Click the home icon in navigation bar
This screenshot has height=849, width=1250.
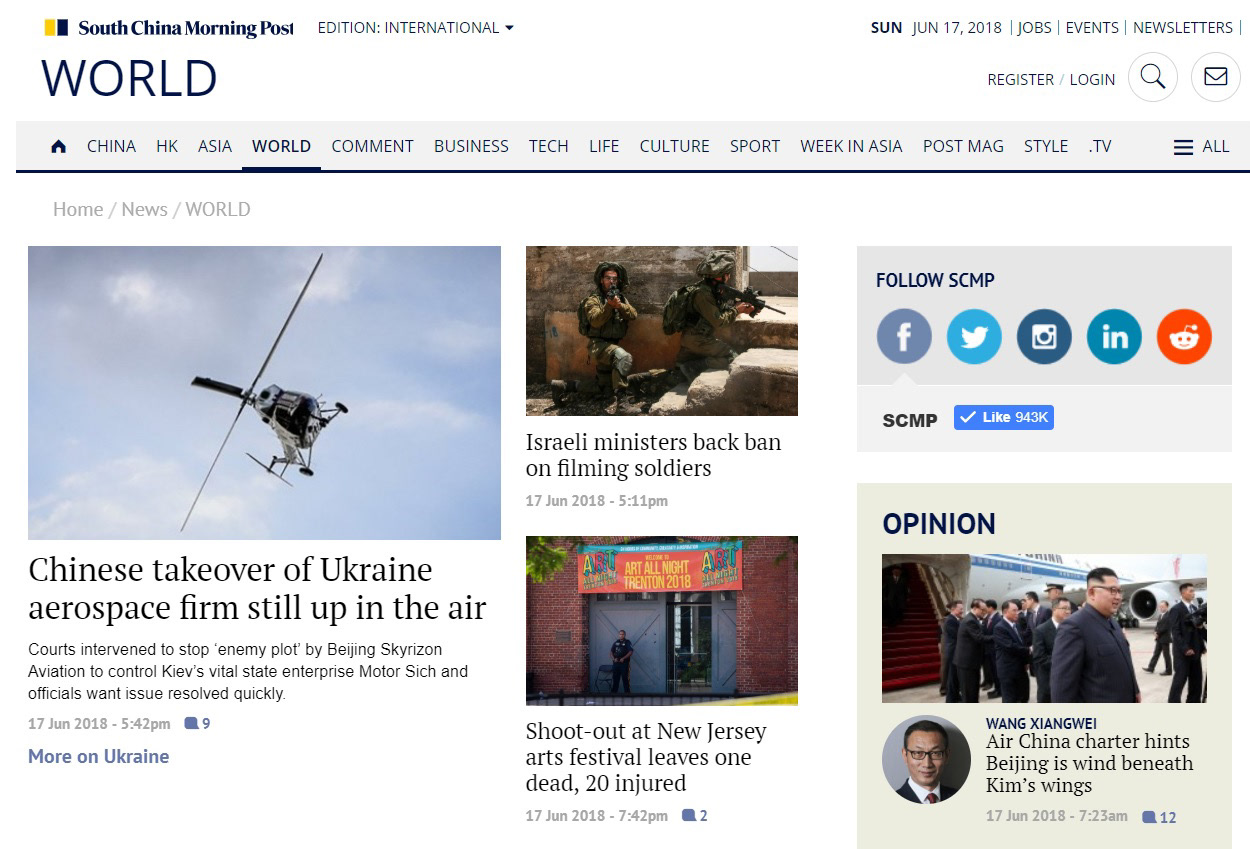(x=58, y=146)
